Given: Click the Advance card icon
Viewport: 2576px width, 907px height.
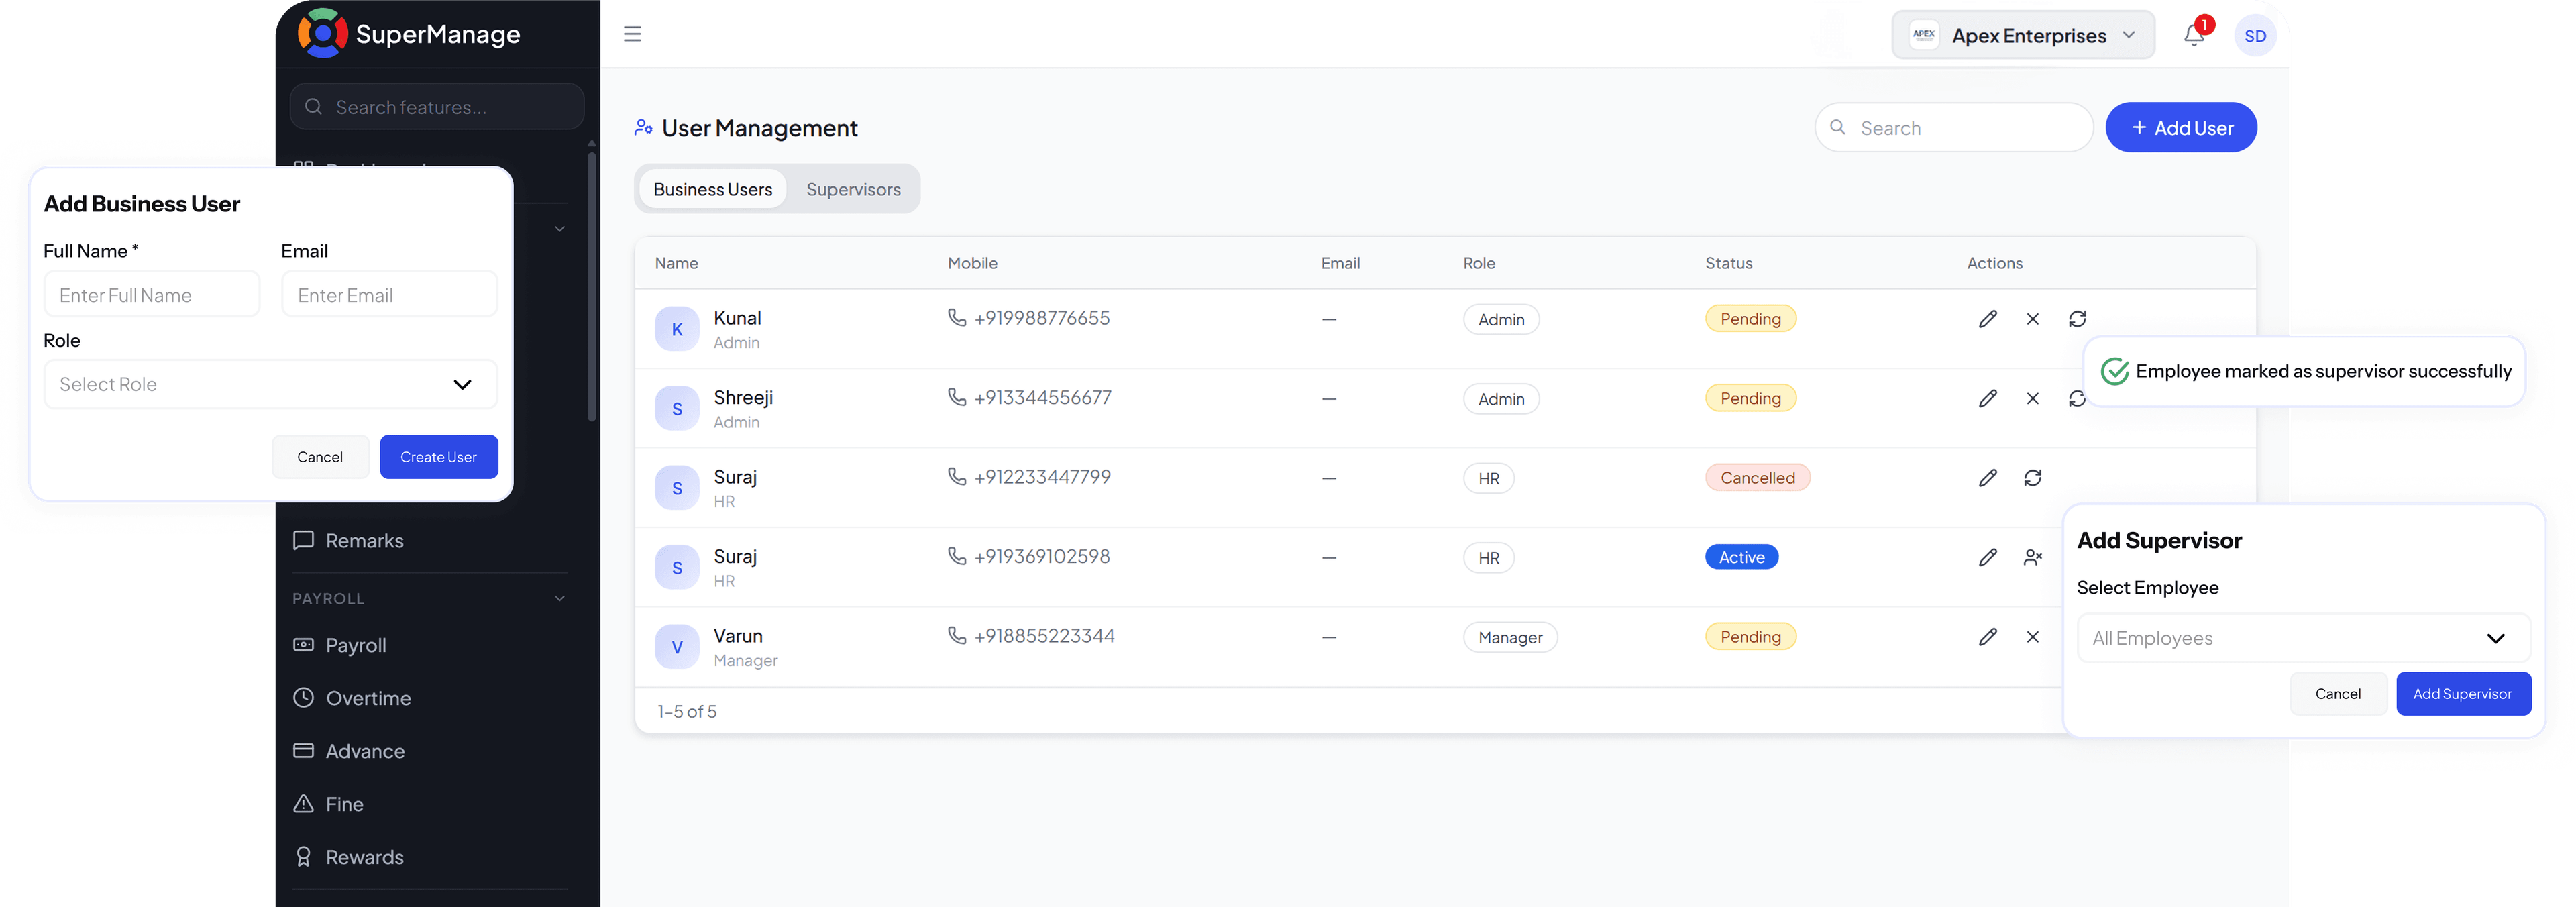Looking at the screenshot, I should click(303, 751).
